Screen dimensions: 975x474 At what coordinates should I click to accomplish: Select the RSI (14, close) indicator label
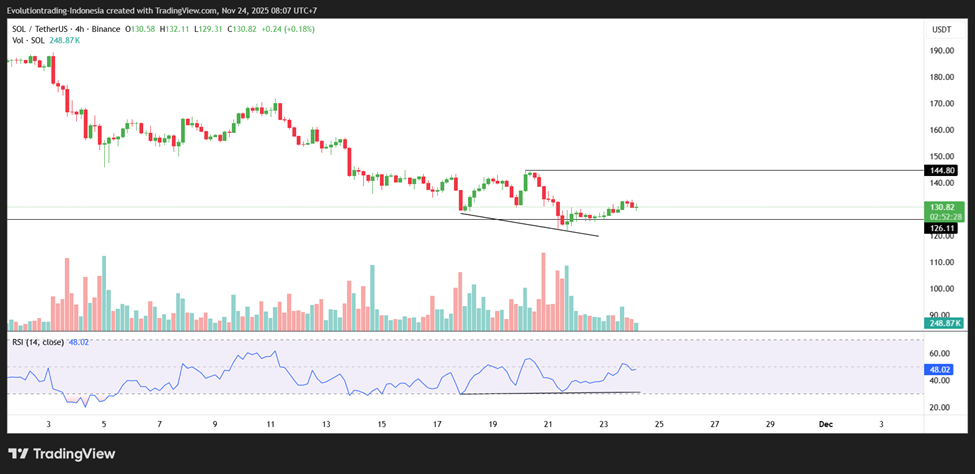pos(37,342)
